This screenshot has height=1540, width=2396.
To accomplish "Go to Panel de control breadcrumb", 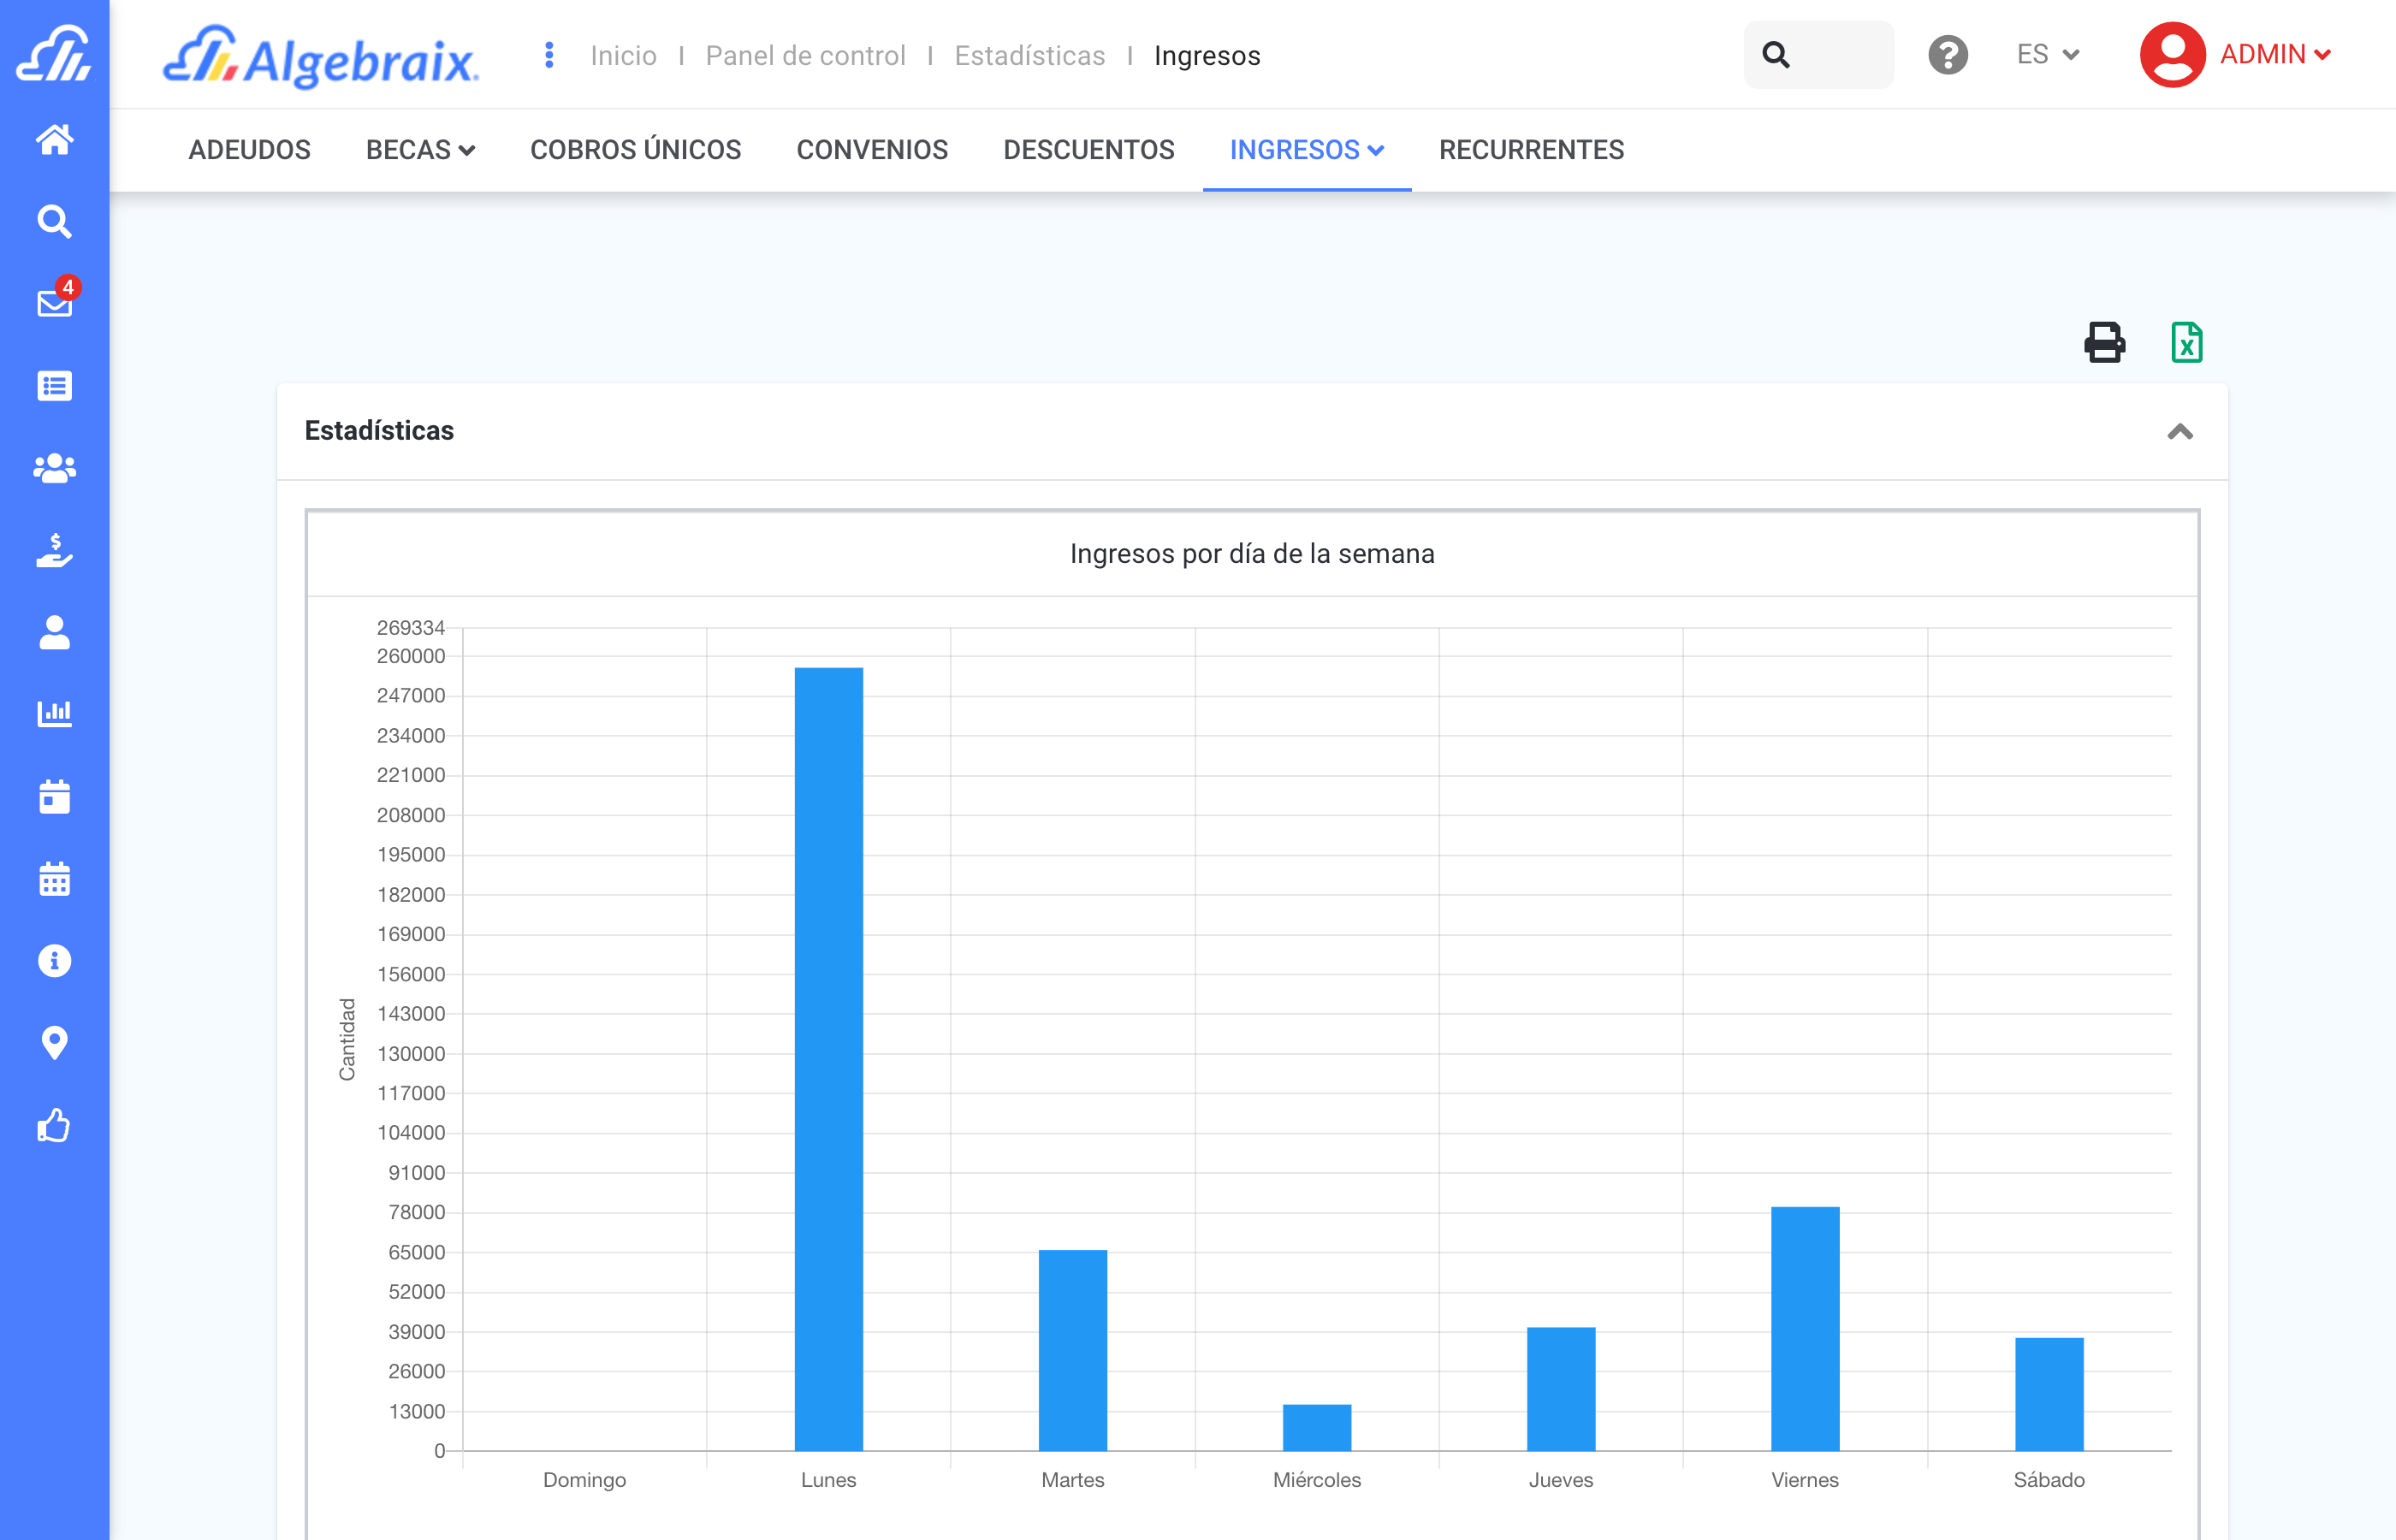I will point(805,56).
